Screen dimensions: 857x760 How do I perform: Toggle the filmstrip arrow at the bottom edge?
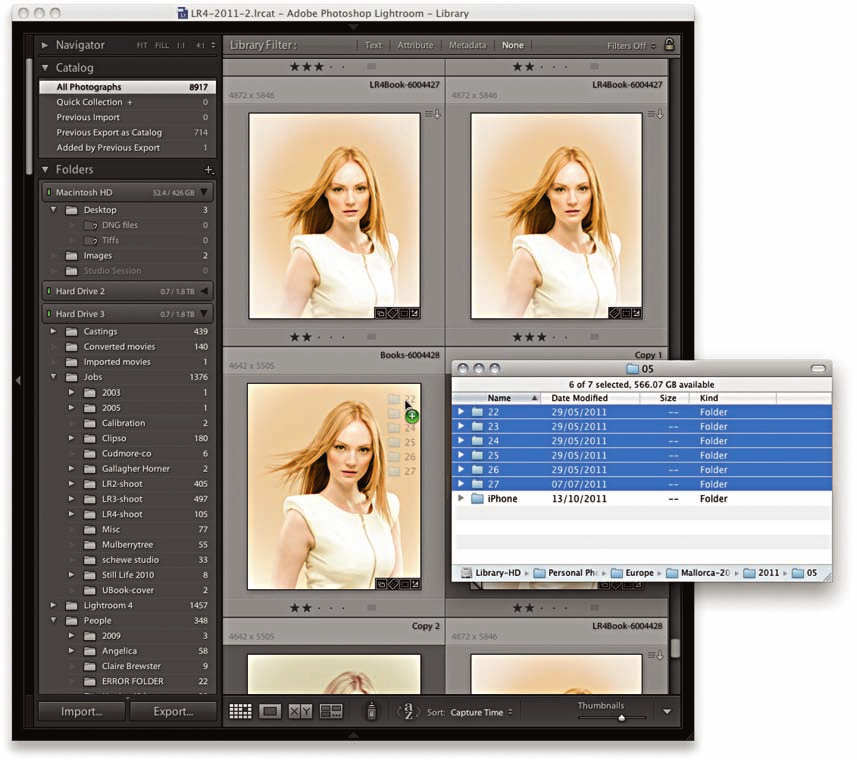coord(354,735)
